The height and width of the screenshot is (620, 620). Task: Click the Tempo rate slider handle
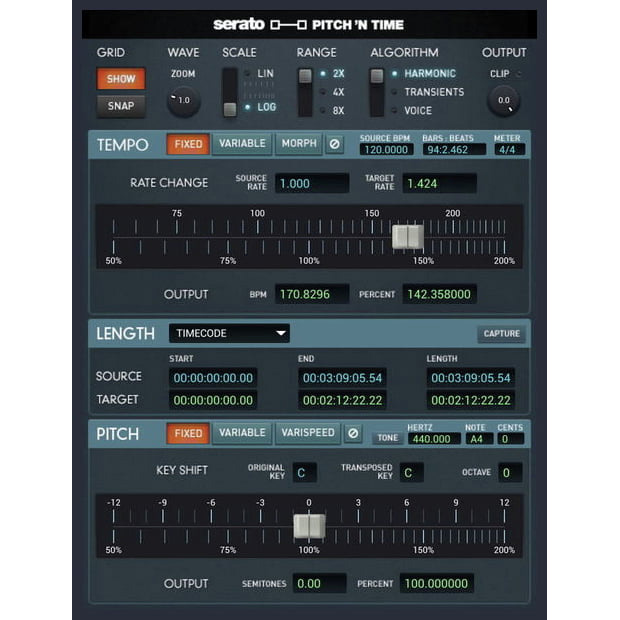click(x=408, y=237)
